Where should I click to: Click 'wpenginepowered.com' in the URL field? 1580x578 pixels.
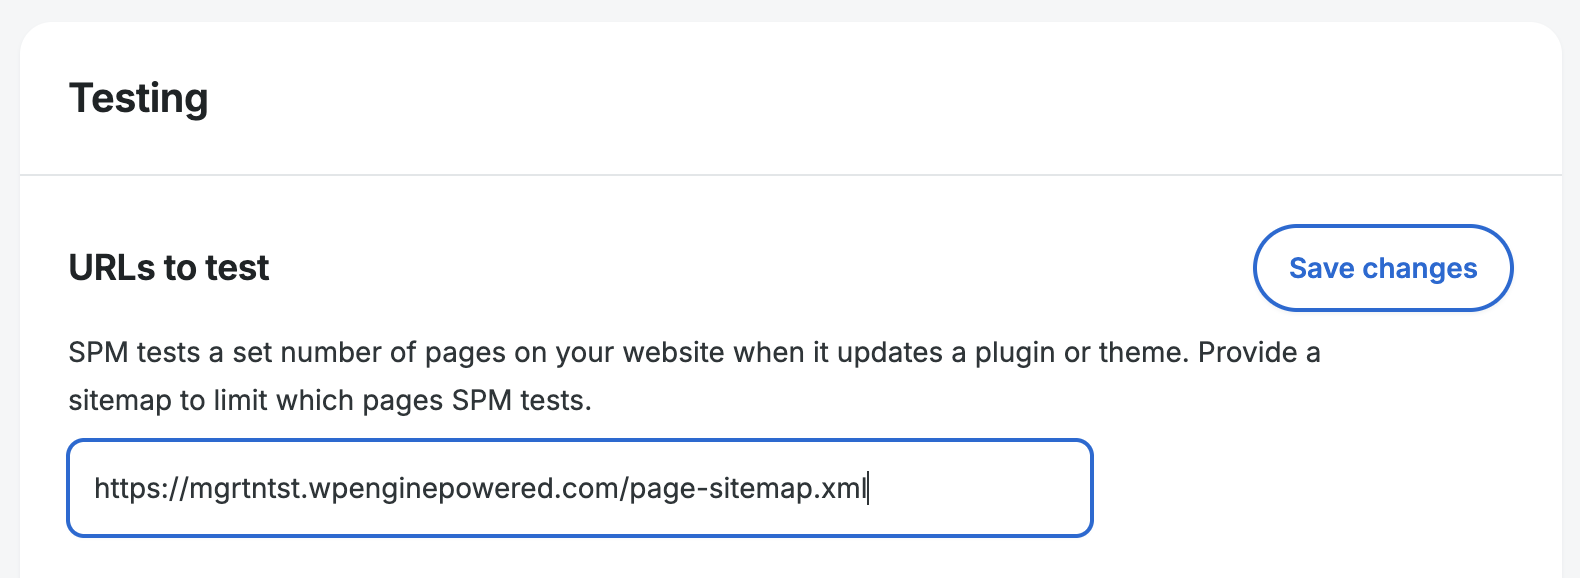465,488
